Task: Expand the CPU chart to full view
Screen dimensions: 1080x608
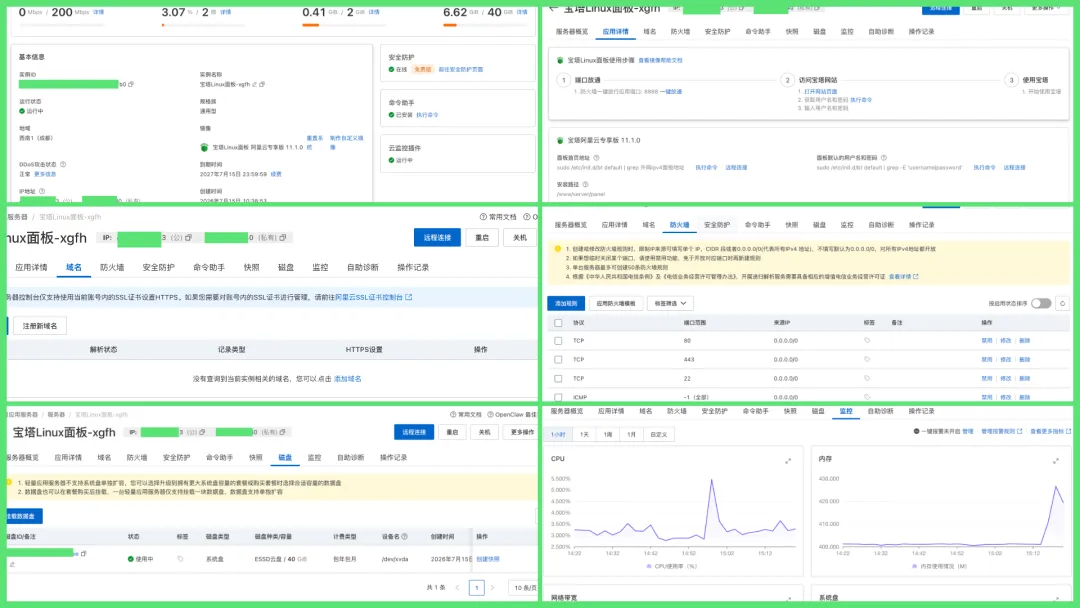Action: click(x=788, y=461)
